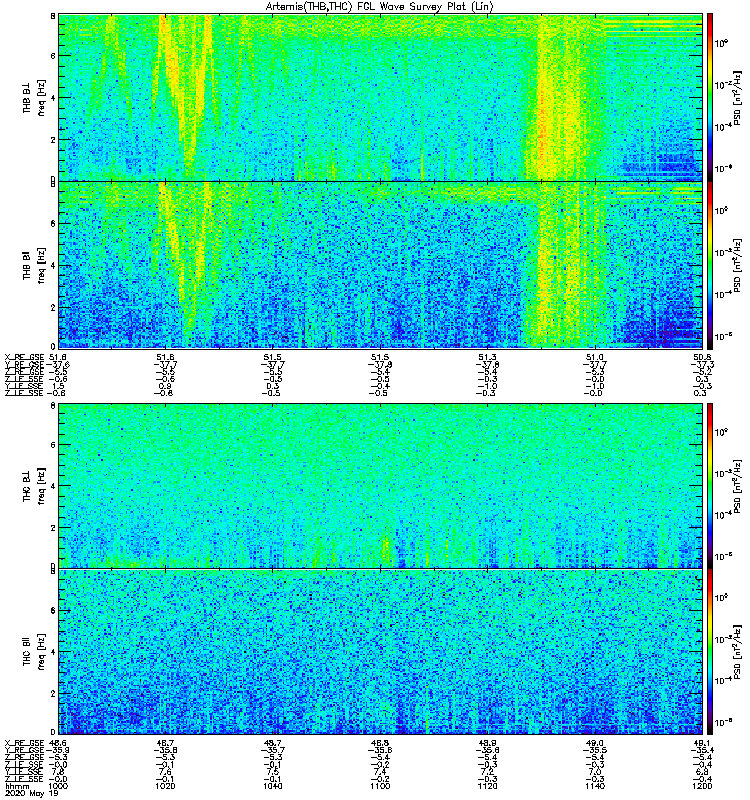Click the THC X_RE_GSE value 48.6
Screen dimensions: 750x800
(58, 743)
